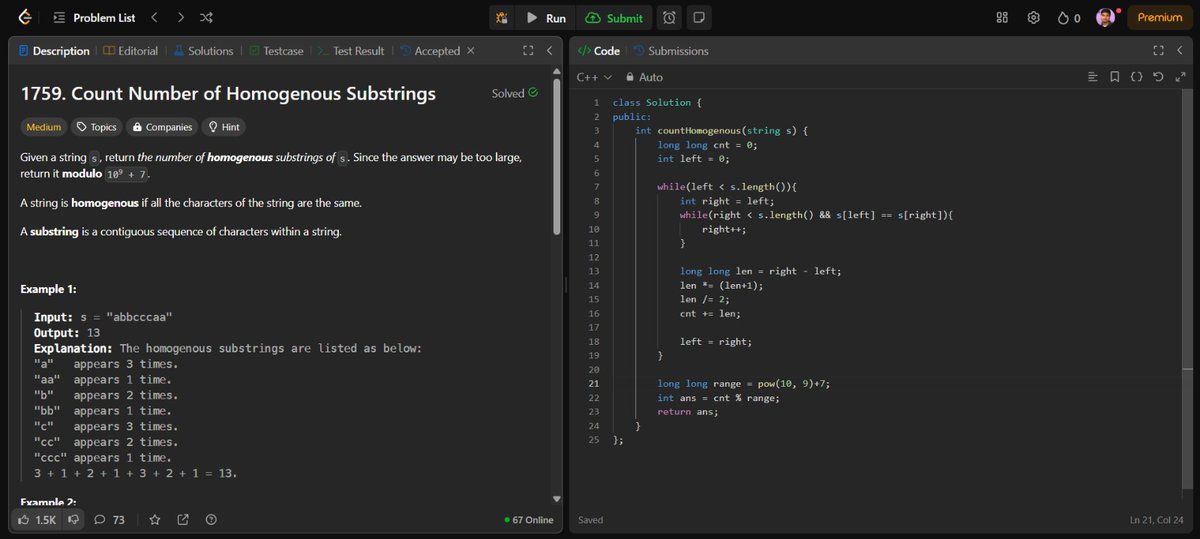
Task: Close the Accepted tab
Action: pyautogui.click(x=471, y=51)
